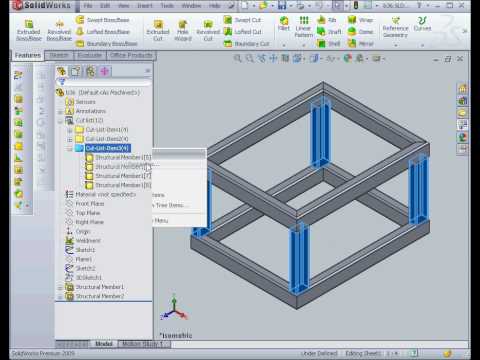Screen dimensions: 480x360
Task: Open the Linear Pattern dropdown arrow
Action: (304, 45)
